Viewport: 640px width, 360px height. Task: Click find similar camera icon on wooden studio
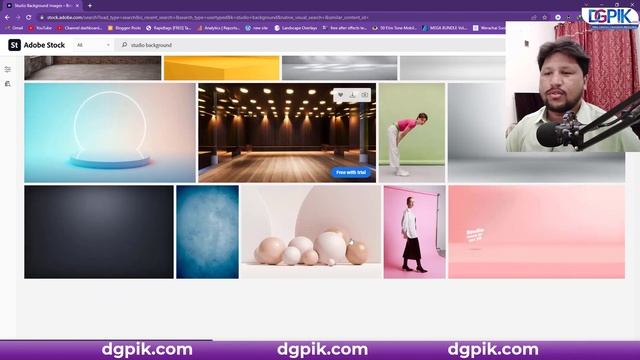click(364, 95)
